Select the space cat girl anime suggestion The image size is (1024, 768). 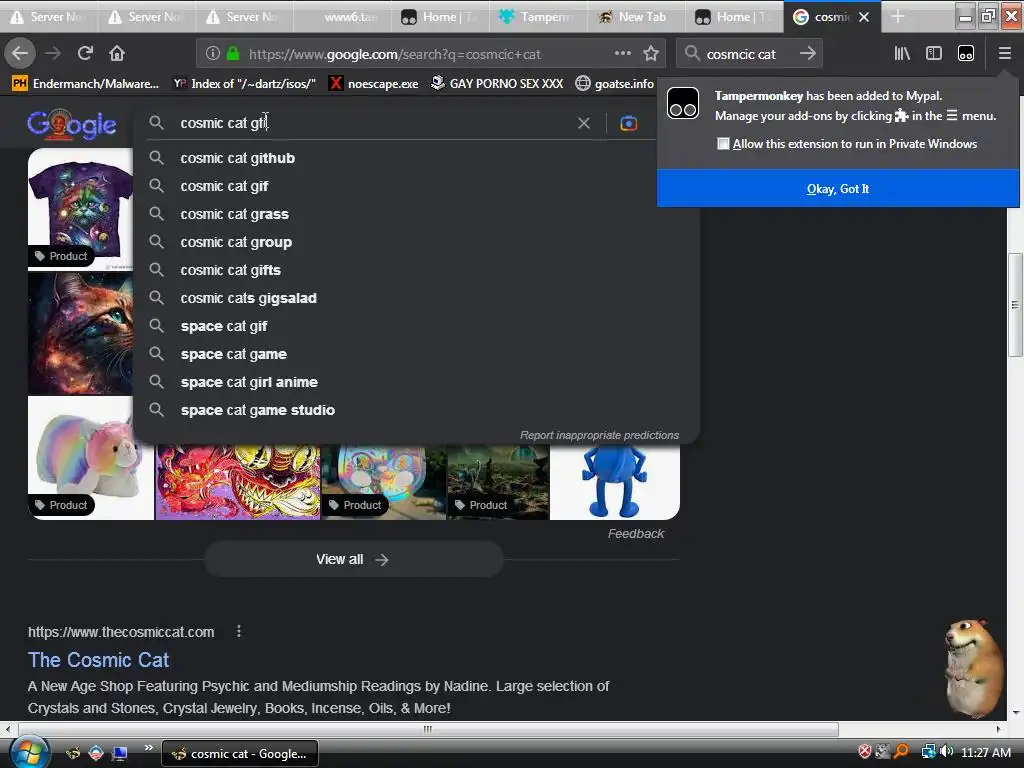[x=416, y=383]
